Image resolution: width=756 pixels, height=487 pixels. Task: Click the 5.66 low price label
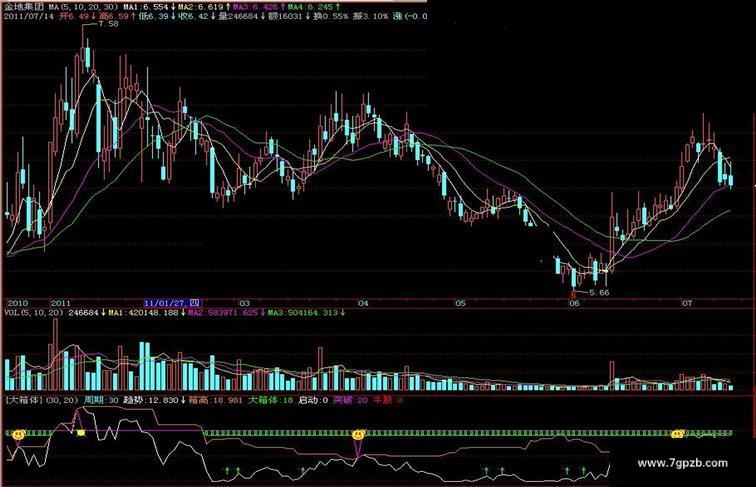click(599, 293)
